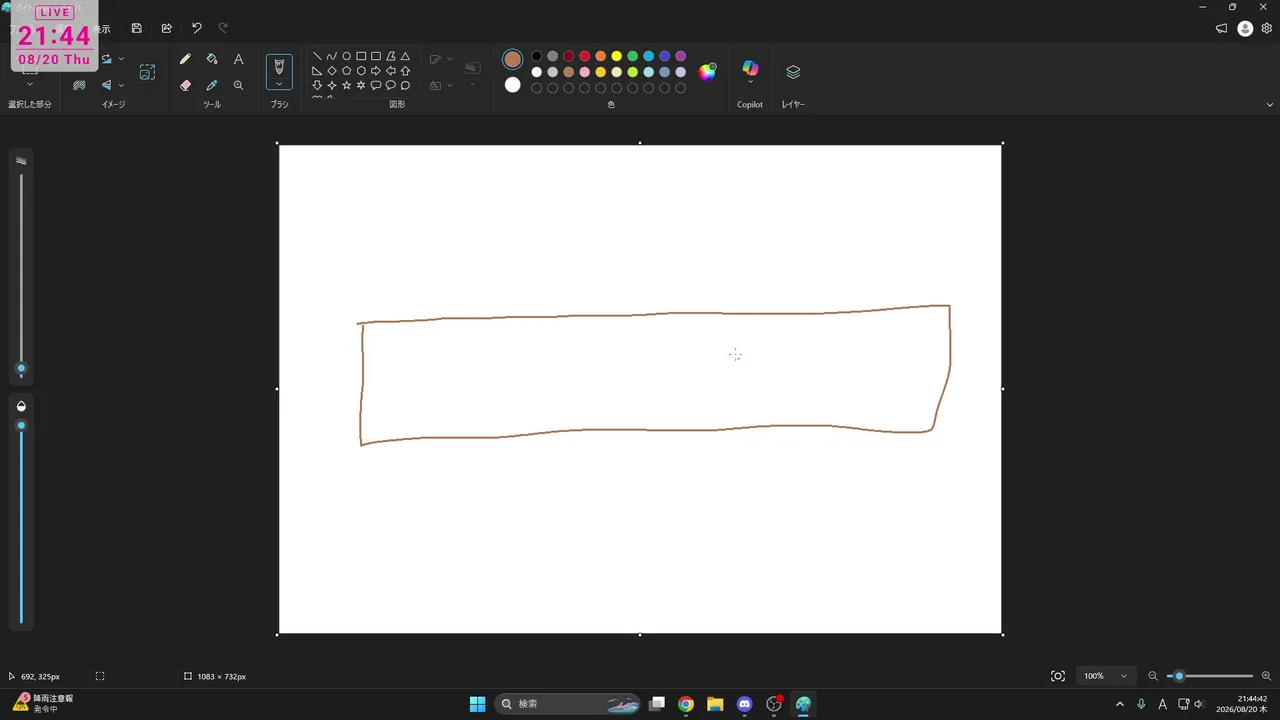1280x720 pixels.
Task: Pick the green color swatch
Action: coord(633,56)
